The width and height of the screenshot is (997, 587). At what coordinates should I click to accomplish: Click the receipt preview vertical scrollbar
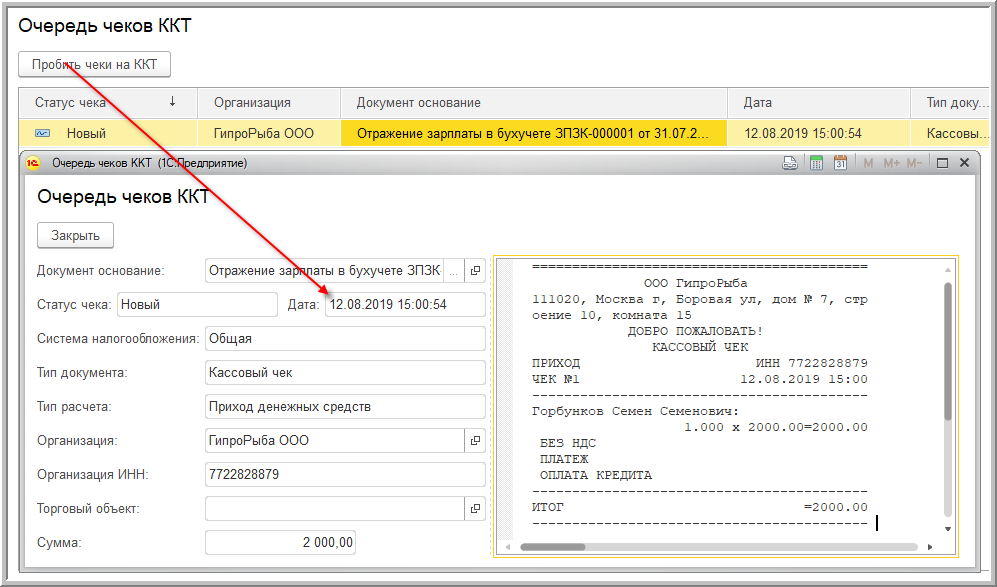coord(948,350)
